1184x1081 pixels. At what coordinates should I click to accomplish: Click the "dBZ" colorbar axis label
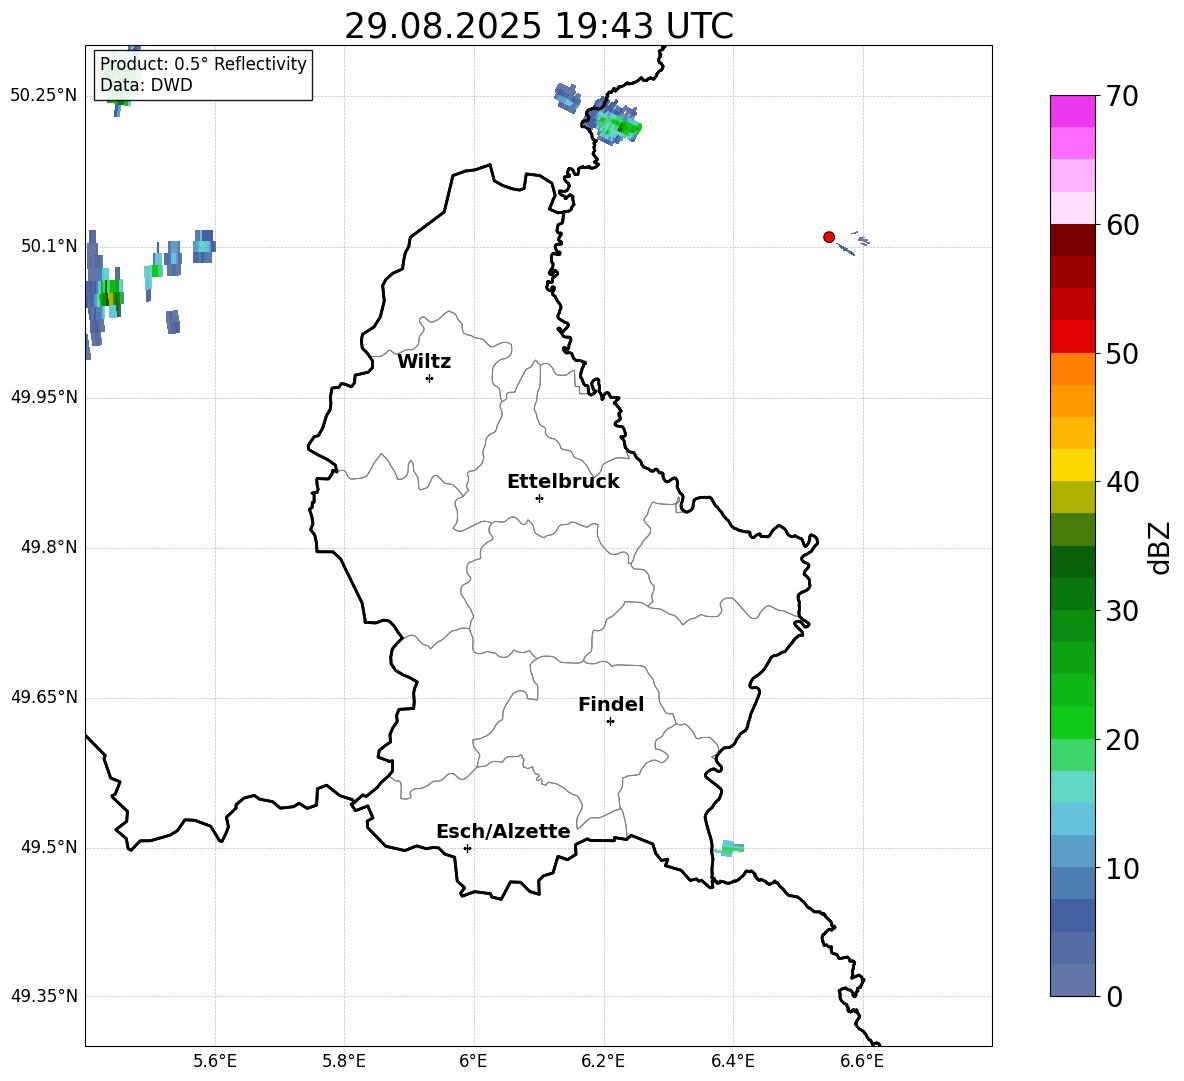[1160, 547]
